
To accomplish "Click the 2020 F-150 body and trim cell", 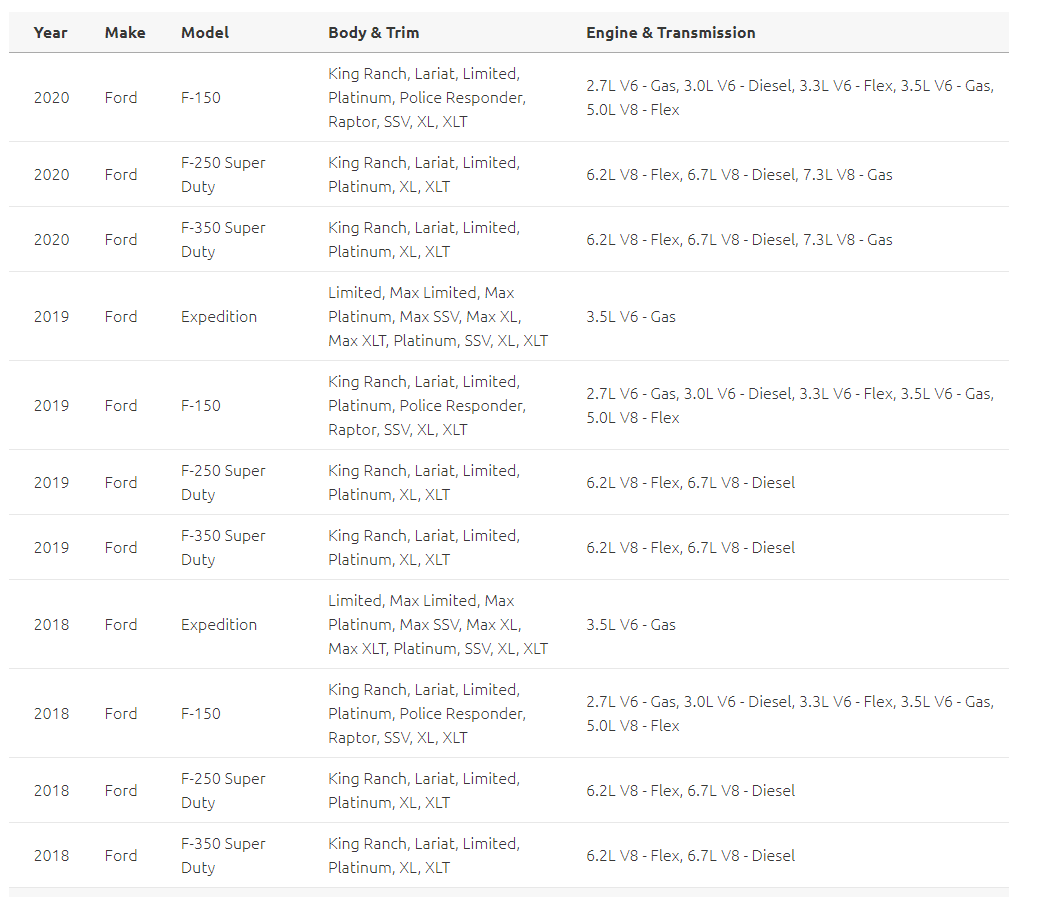I will (x=427, y=98).
